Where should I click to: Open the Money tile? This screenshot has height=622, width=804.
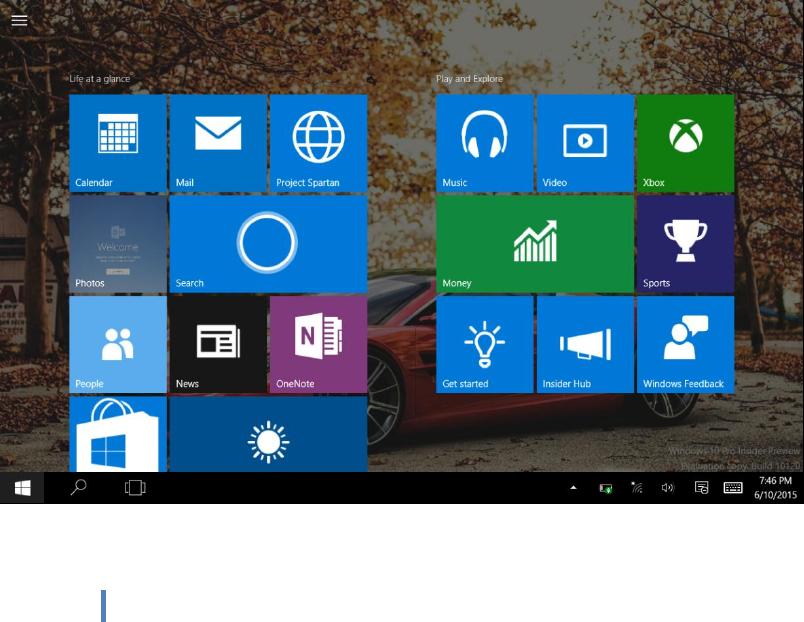(x=535, y=244)
